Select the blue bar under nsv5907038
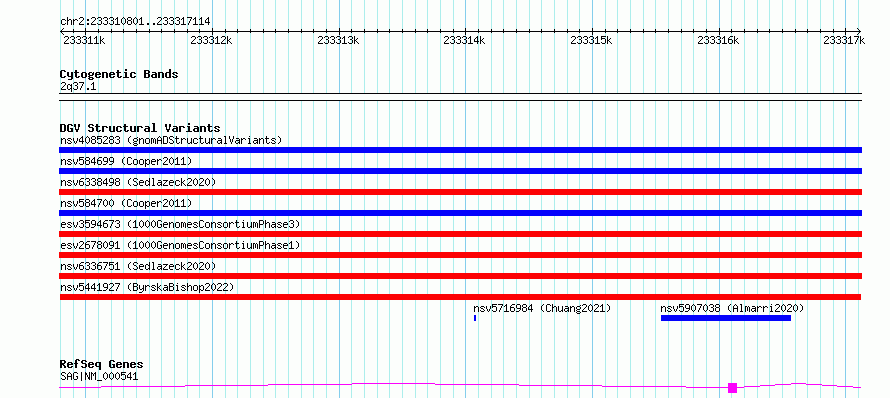 (726, 318)
